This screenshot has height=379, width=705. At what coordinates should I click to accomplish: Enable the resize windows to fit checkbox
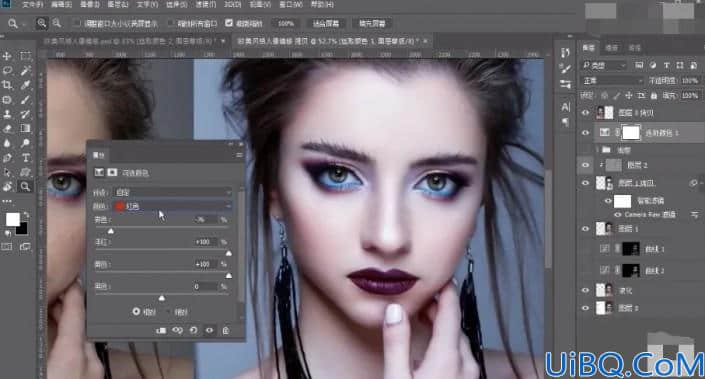[x=77, y=23]
